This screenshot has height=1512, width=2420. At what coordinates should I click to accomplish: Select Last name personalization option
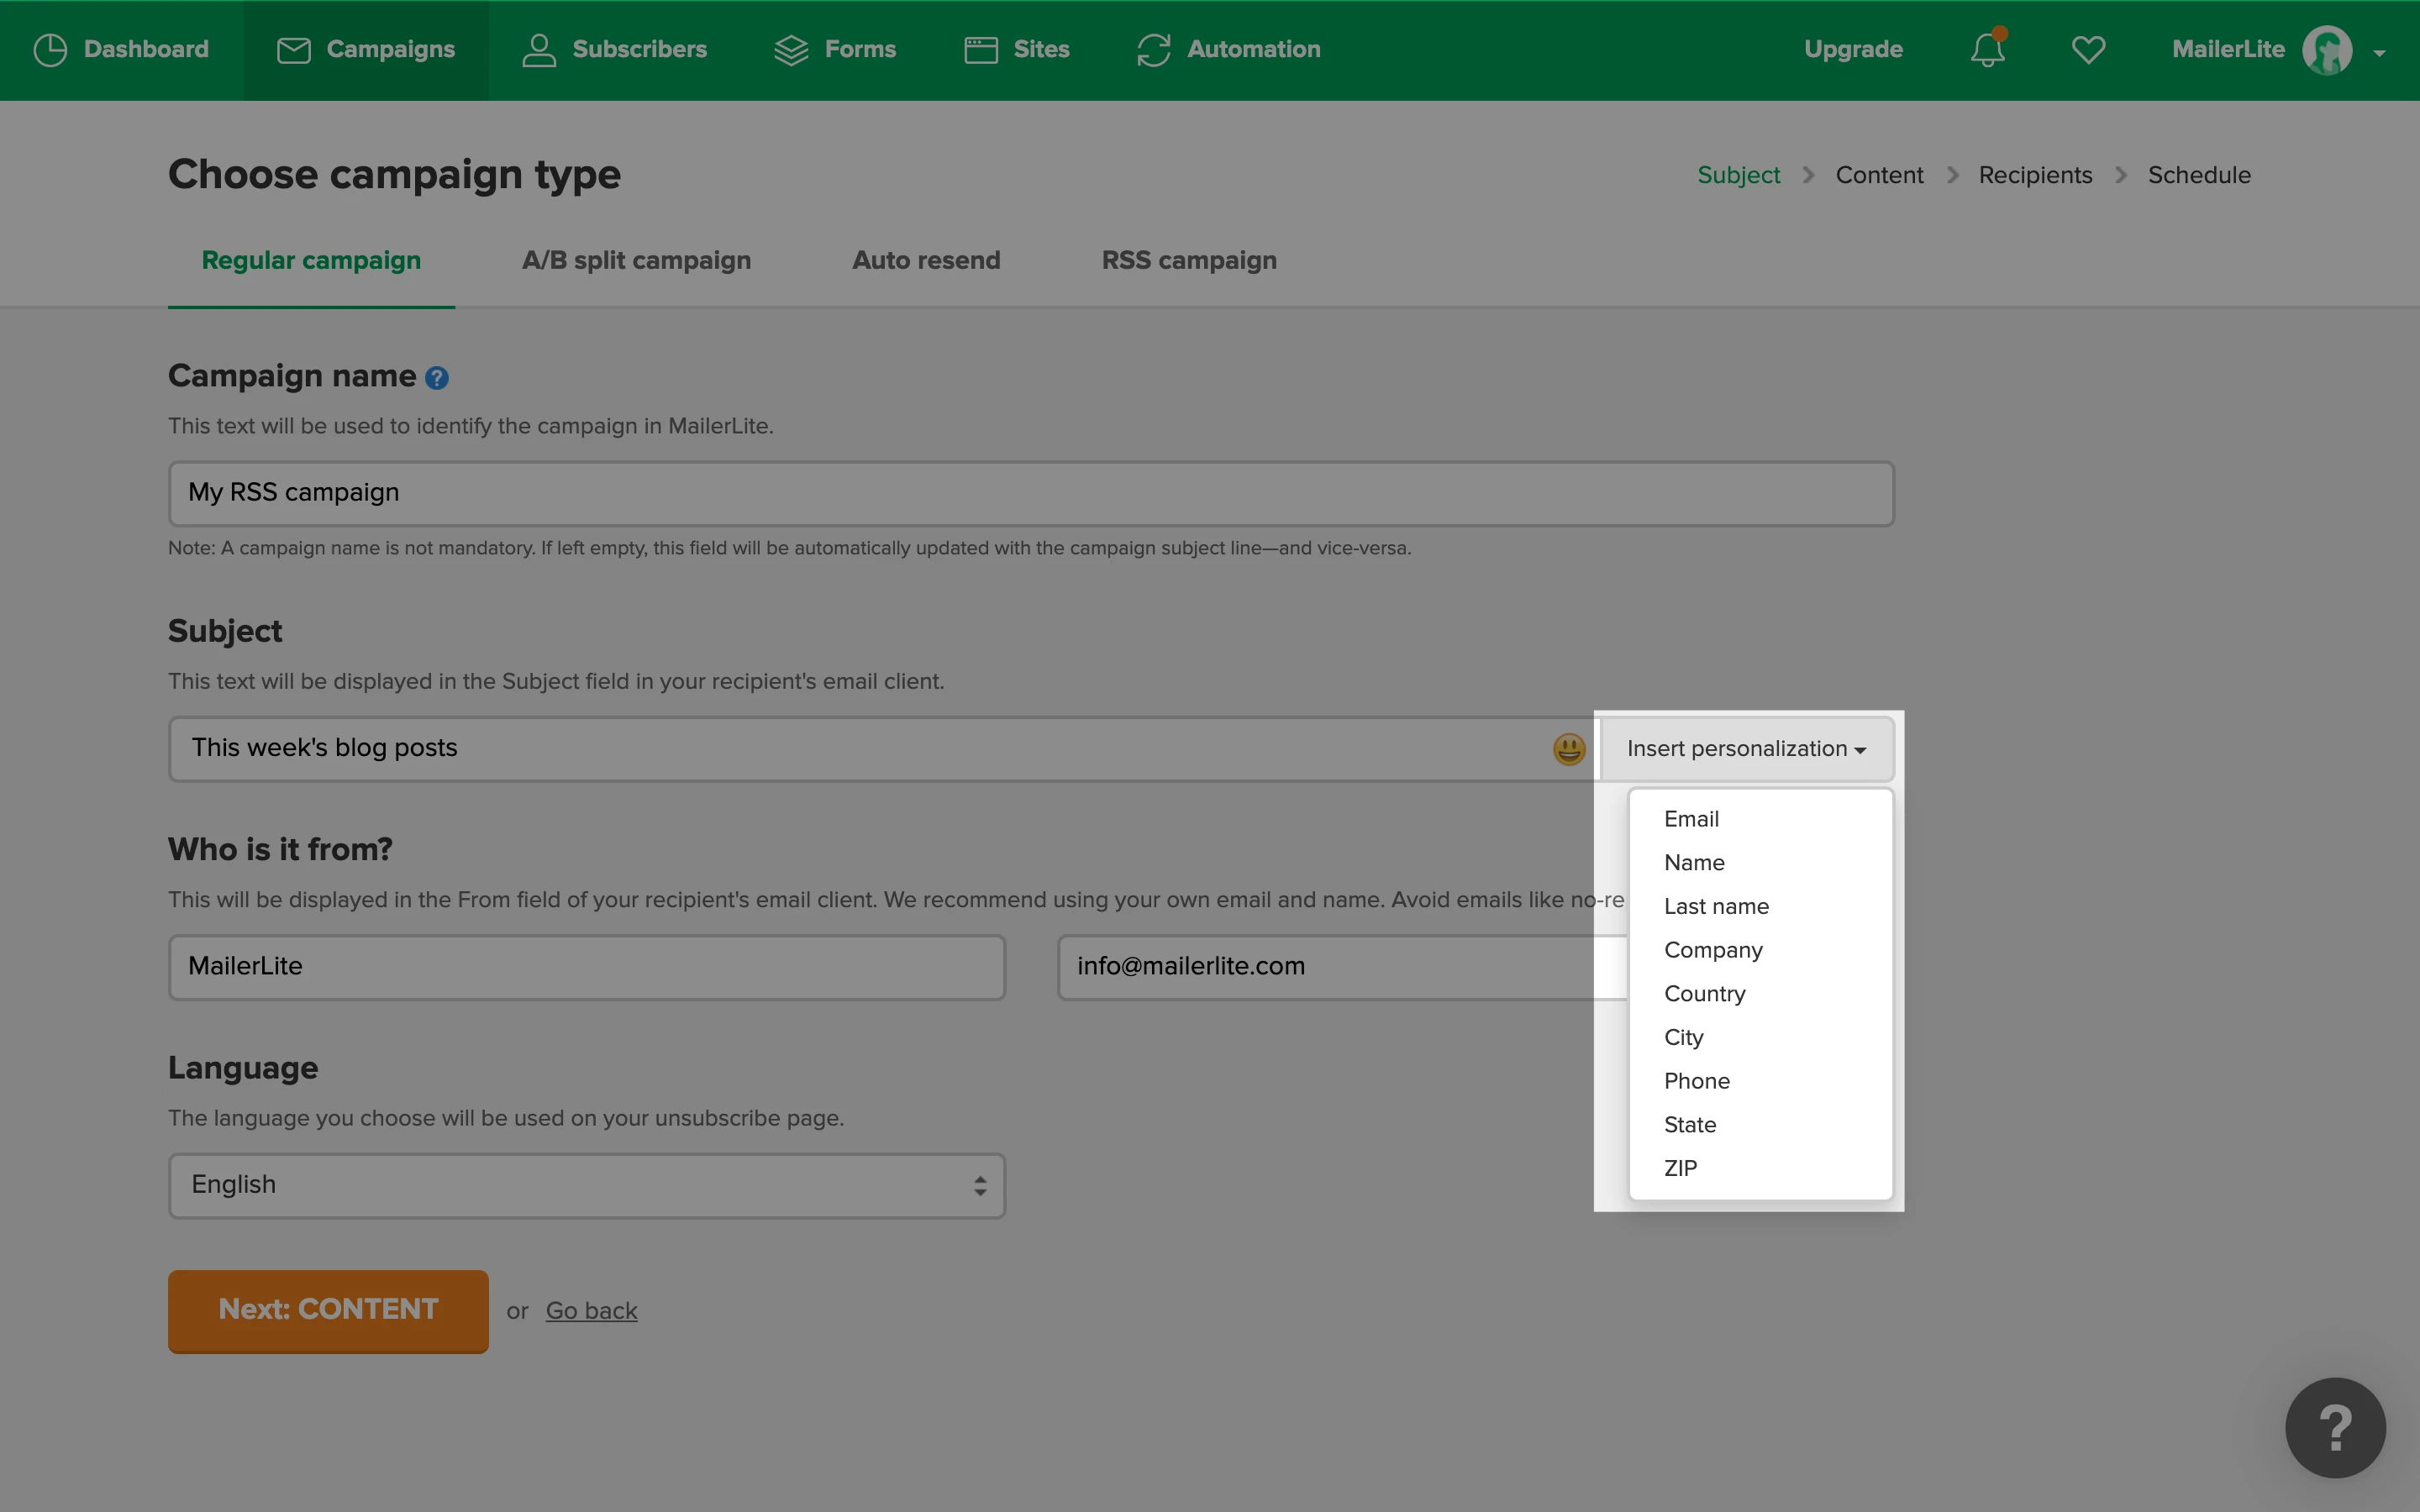click(1716, 906)
